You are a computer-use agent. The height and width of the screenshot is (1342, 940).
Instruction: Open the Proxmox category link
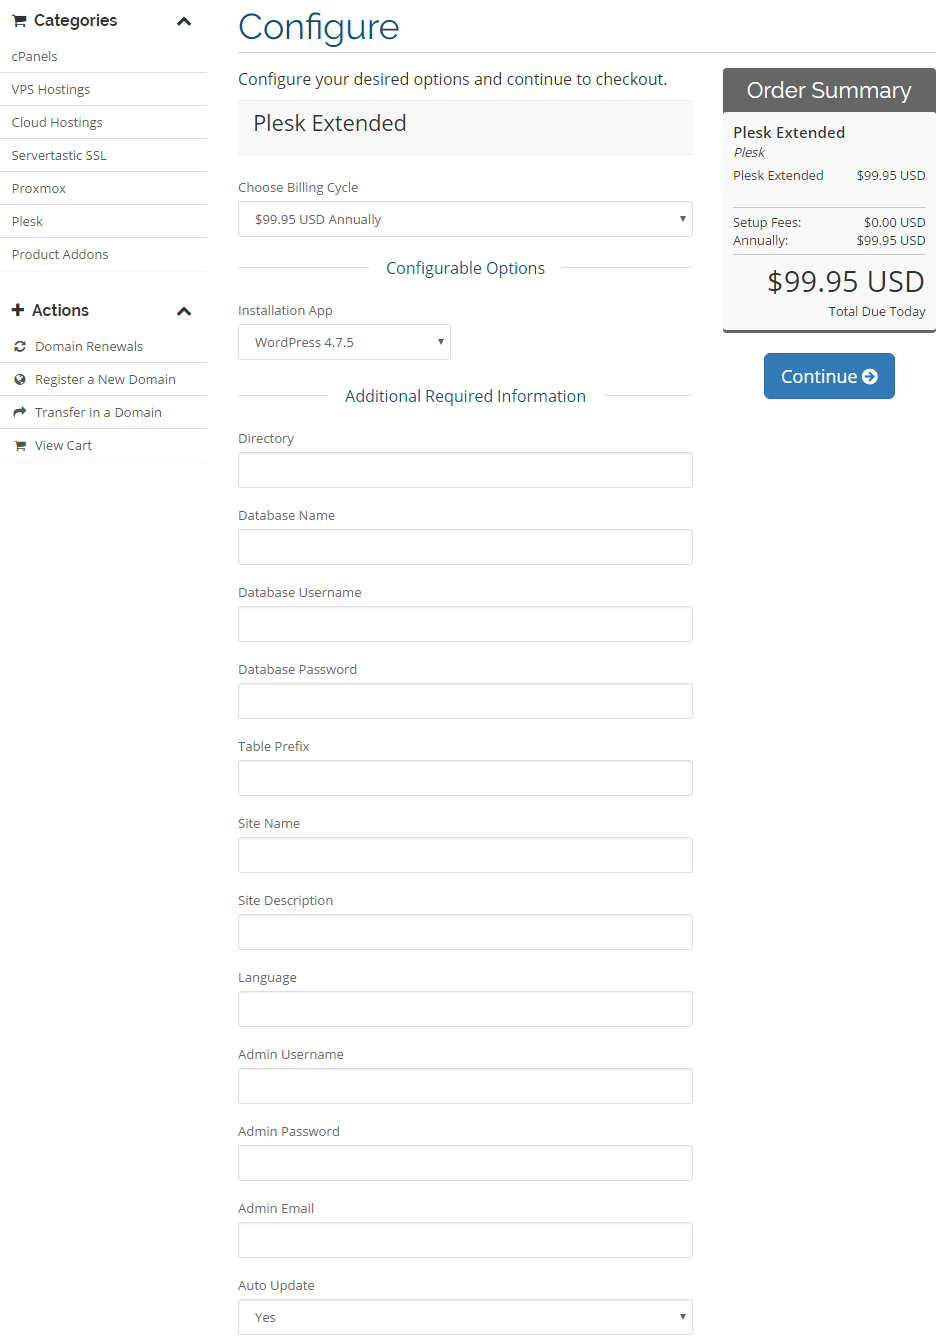tap(39, 188)
